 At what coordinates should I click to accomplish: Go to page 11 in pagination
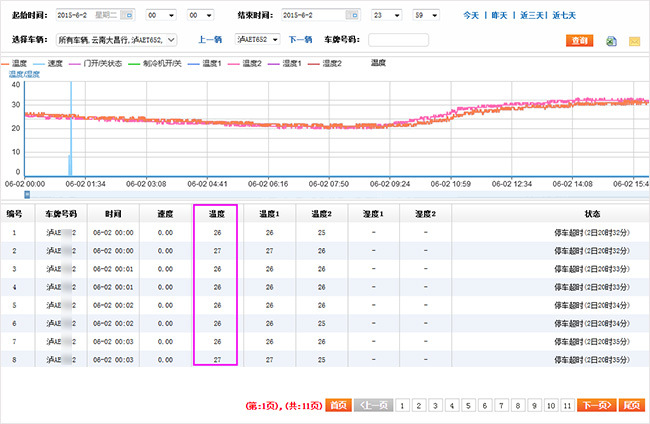tap(568, 405)
